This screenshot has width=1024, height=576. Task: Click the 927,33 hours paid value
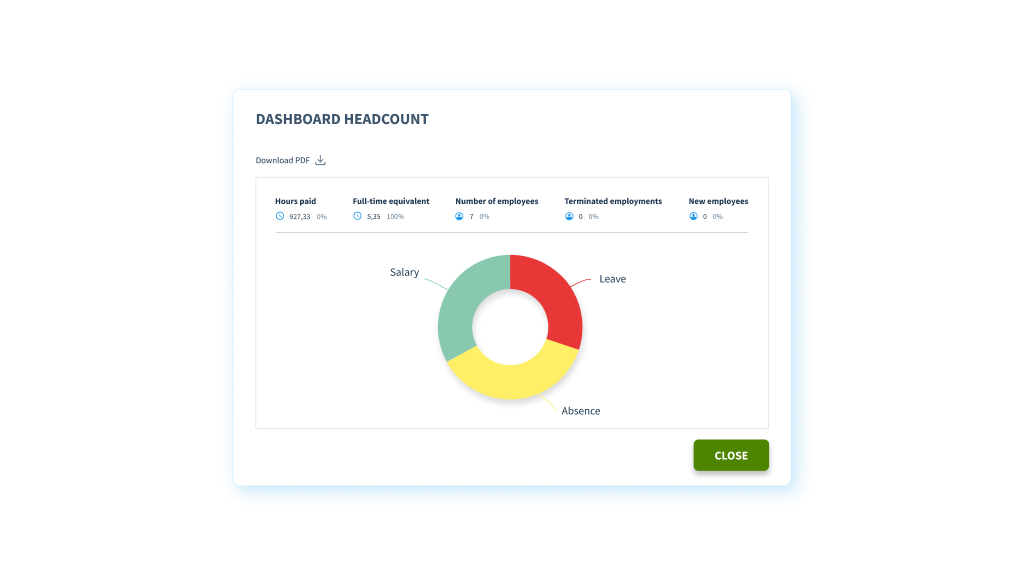(300, 217)
